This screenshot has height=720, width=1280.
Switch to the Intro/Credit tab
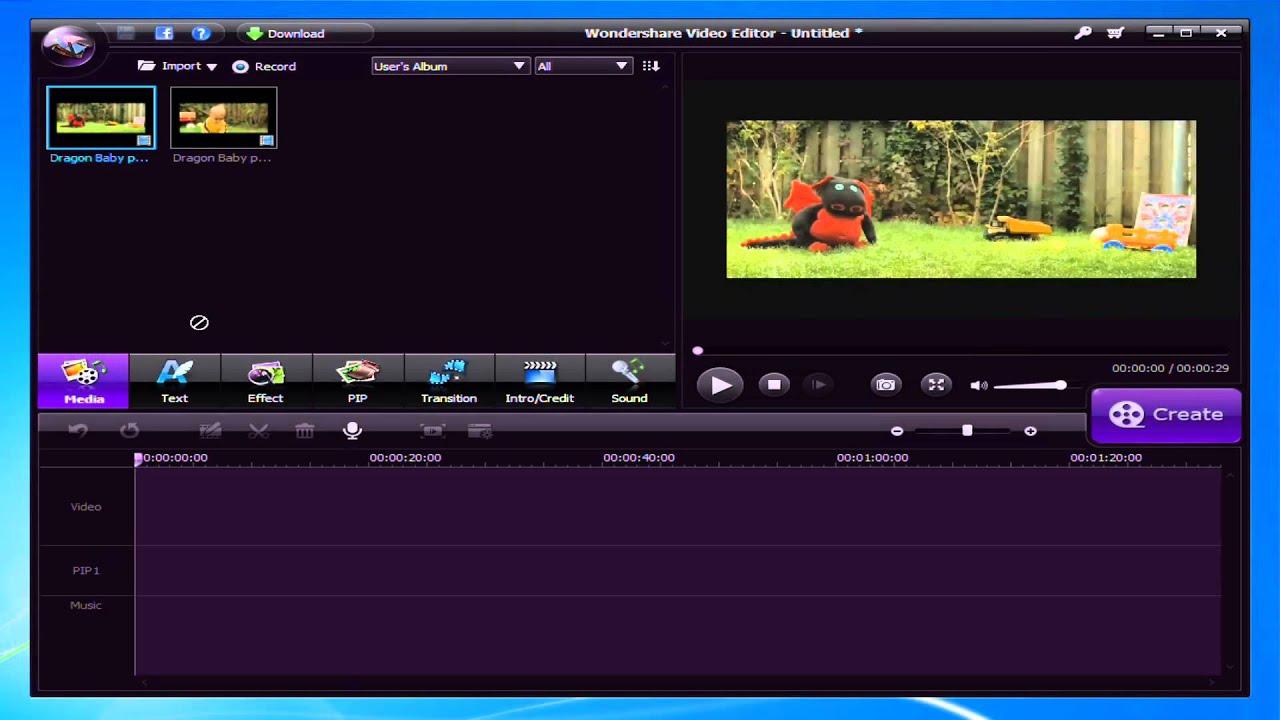[540, 381]
